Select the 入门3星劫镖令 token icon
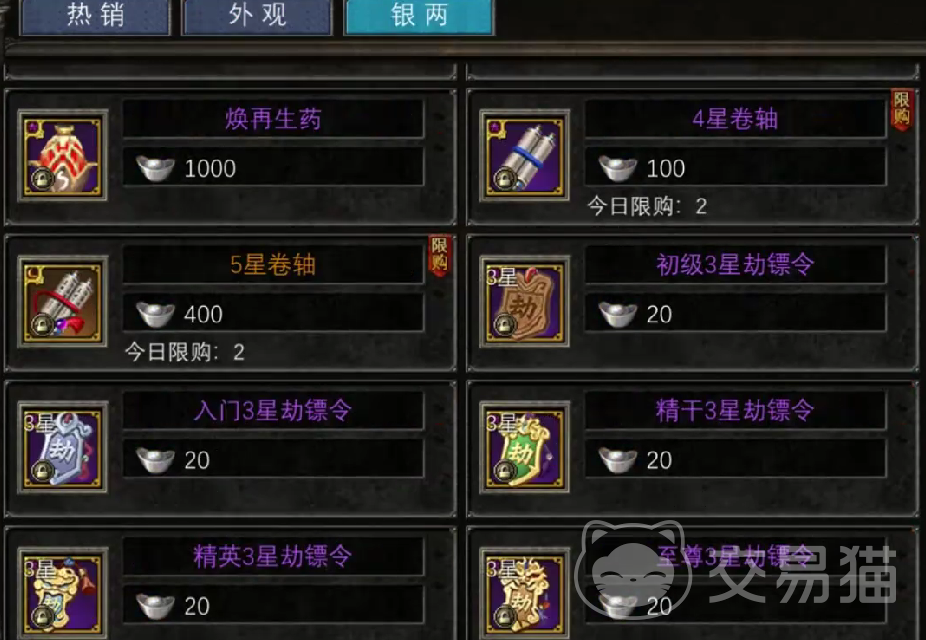This screenshot has width=926, height=640. tap(63, 448)
